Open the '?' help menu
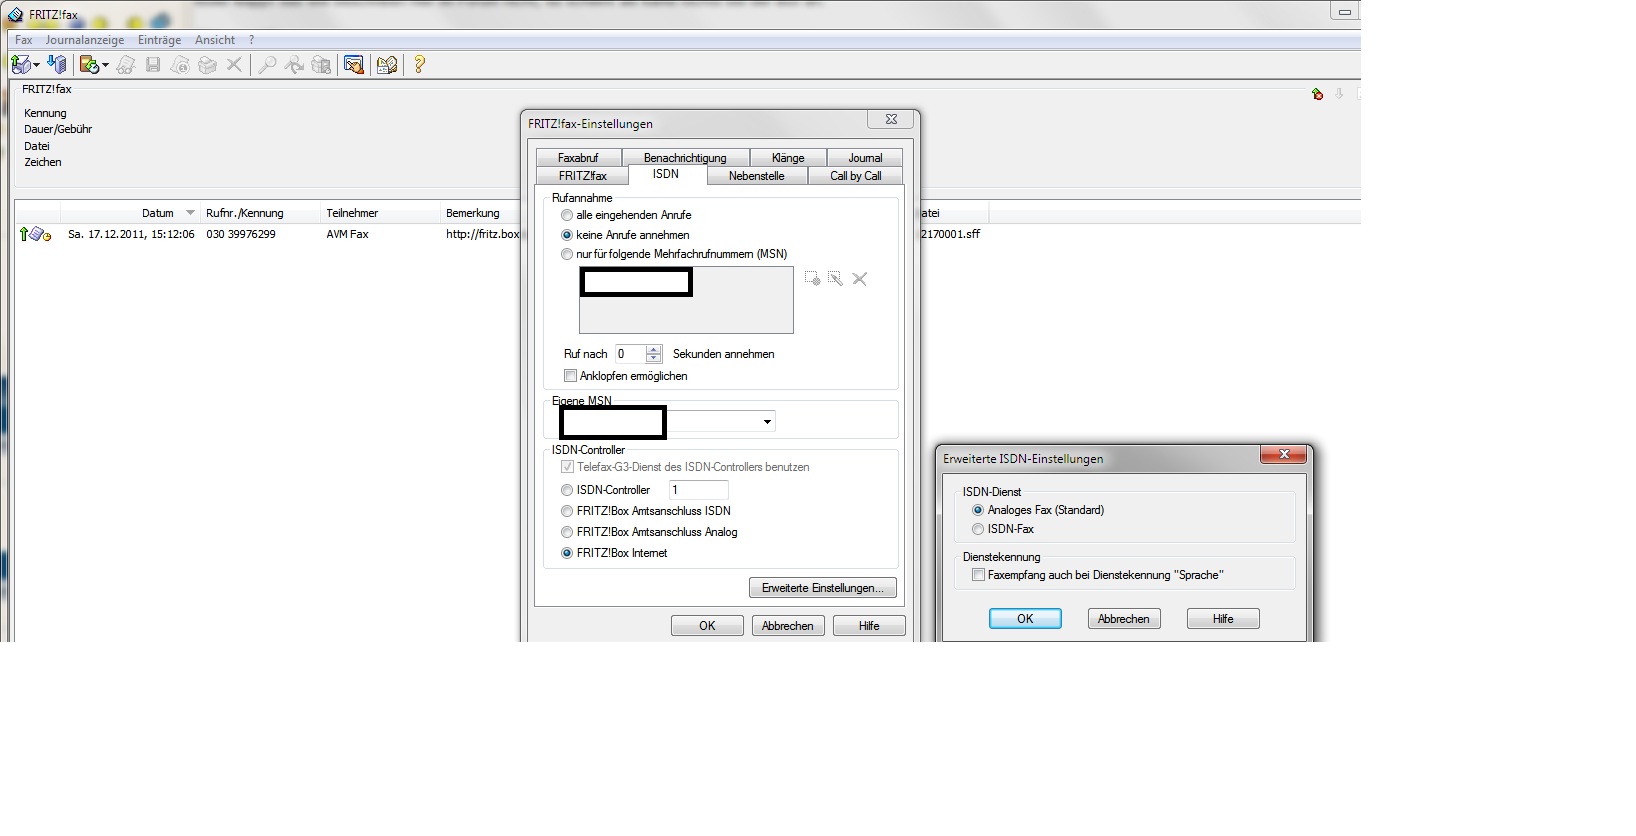1636x836 pixels. [x=251, y=40]
